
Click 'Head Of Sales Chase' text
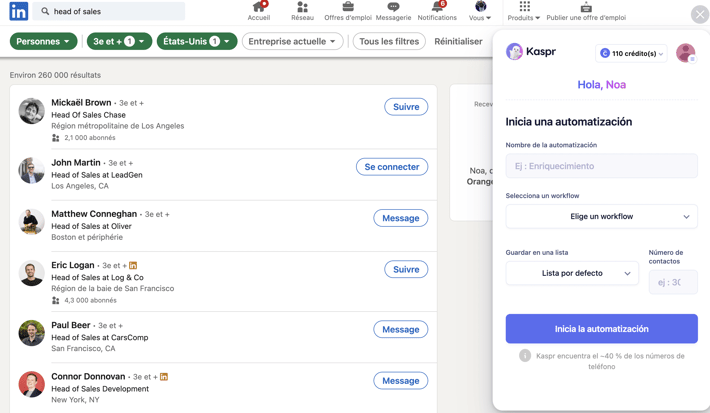point(88,115)
